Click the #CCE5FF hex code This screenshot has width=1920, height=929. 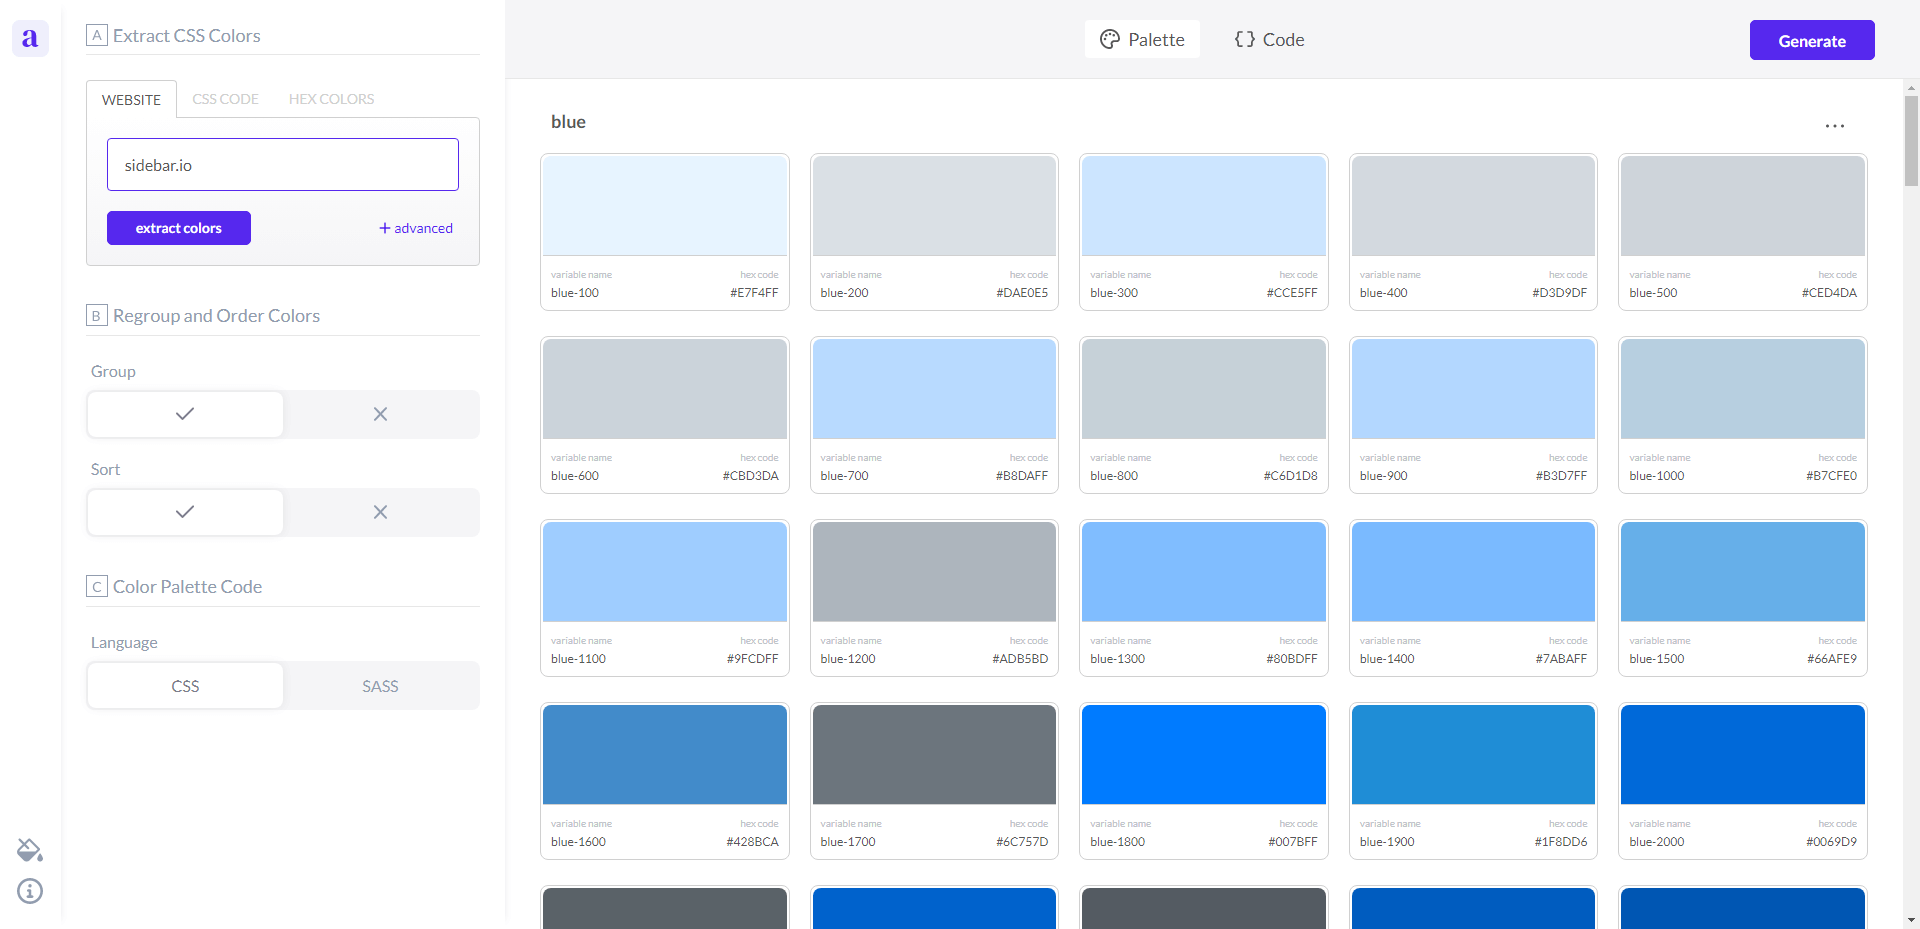[1292, 293]
